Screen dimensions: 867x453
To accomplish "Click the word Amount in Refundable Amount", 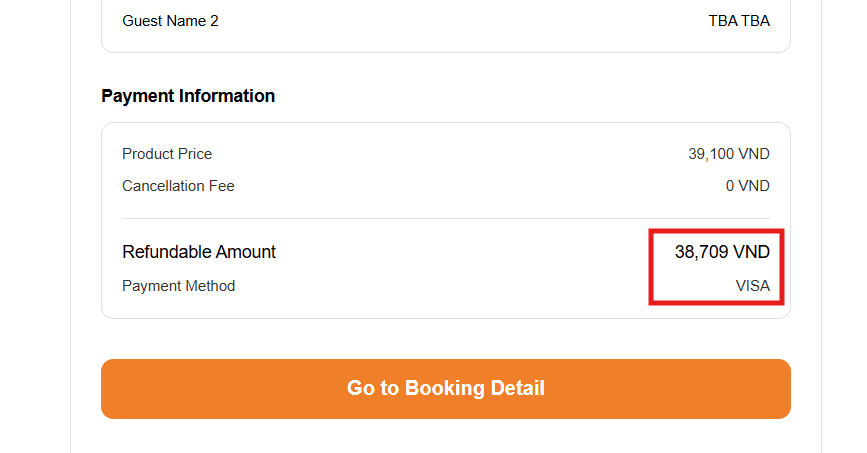I will coord(245,252).
